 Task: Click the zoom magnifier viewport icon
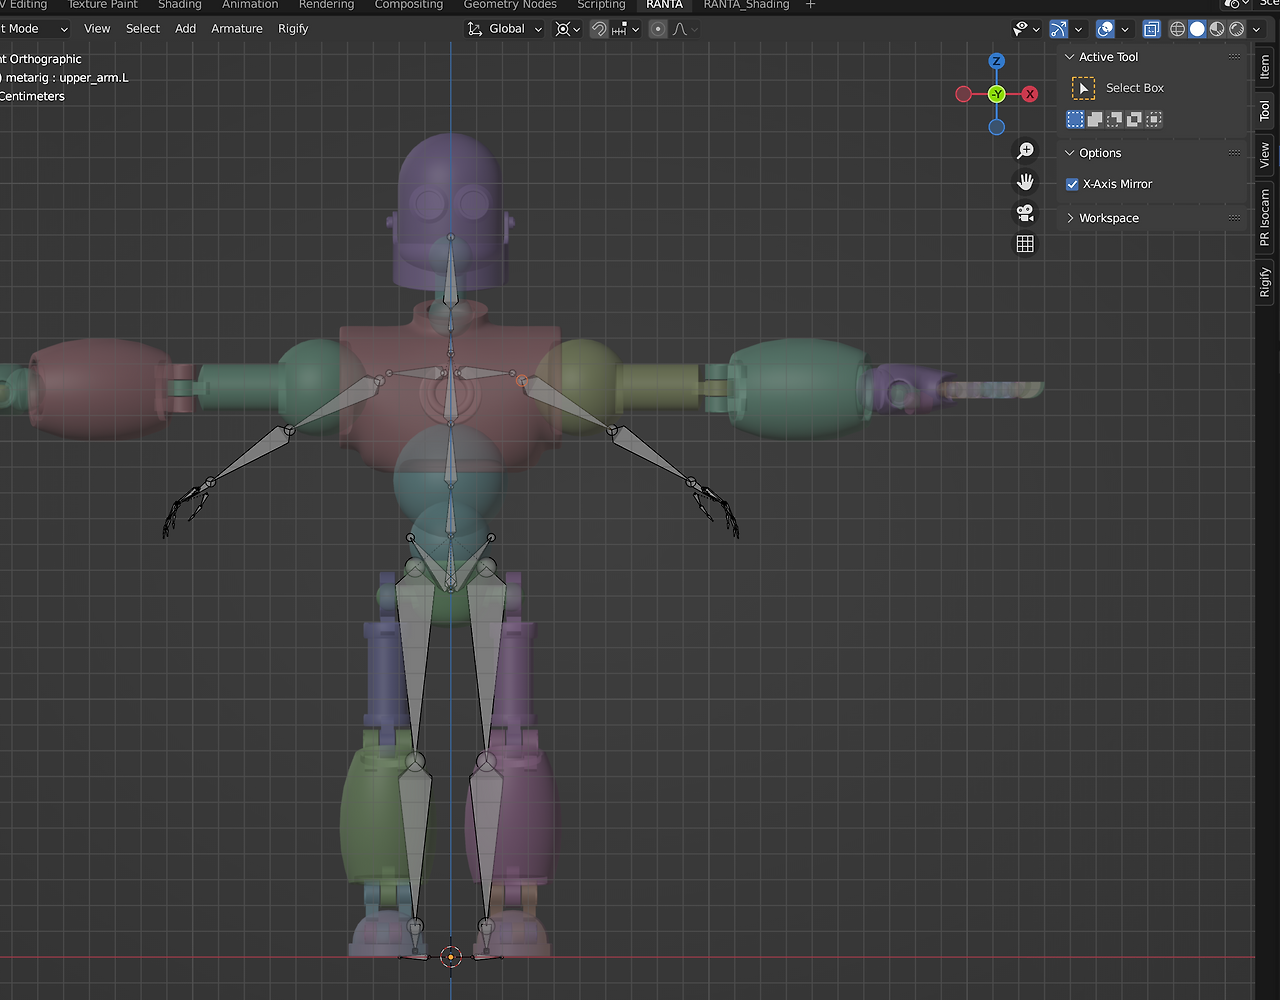click(1025, 151)
